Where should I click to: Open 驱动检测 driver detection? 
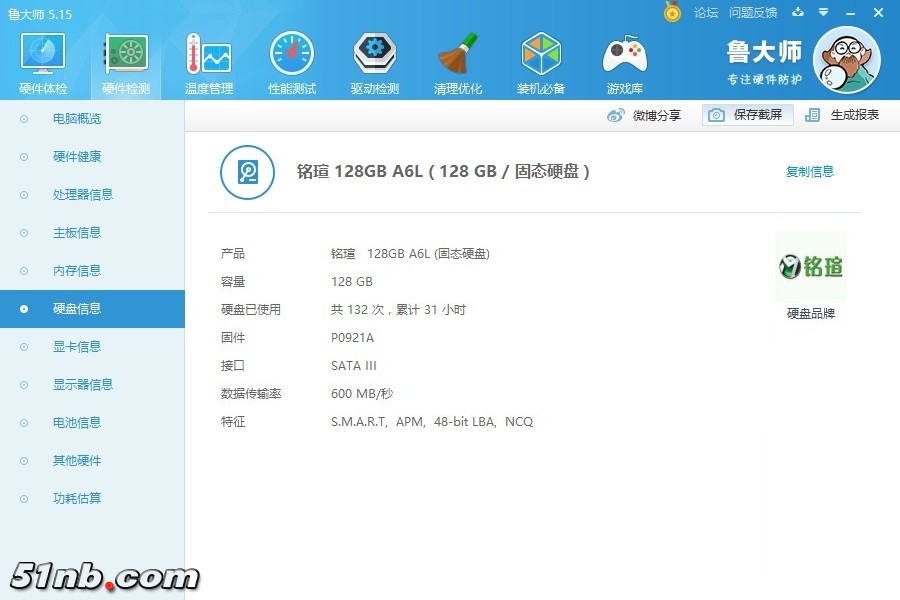tap(375, 63)
